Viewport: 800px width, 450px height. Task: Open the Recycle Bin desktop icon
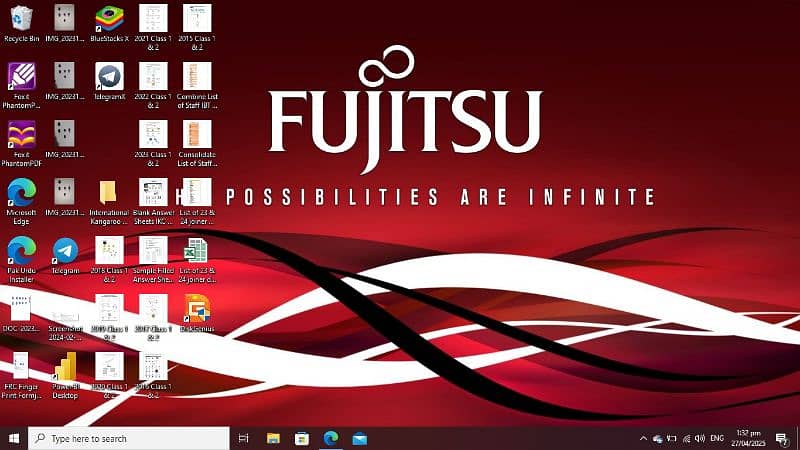[x=21, y=23]
